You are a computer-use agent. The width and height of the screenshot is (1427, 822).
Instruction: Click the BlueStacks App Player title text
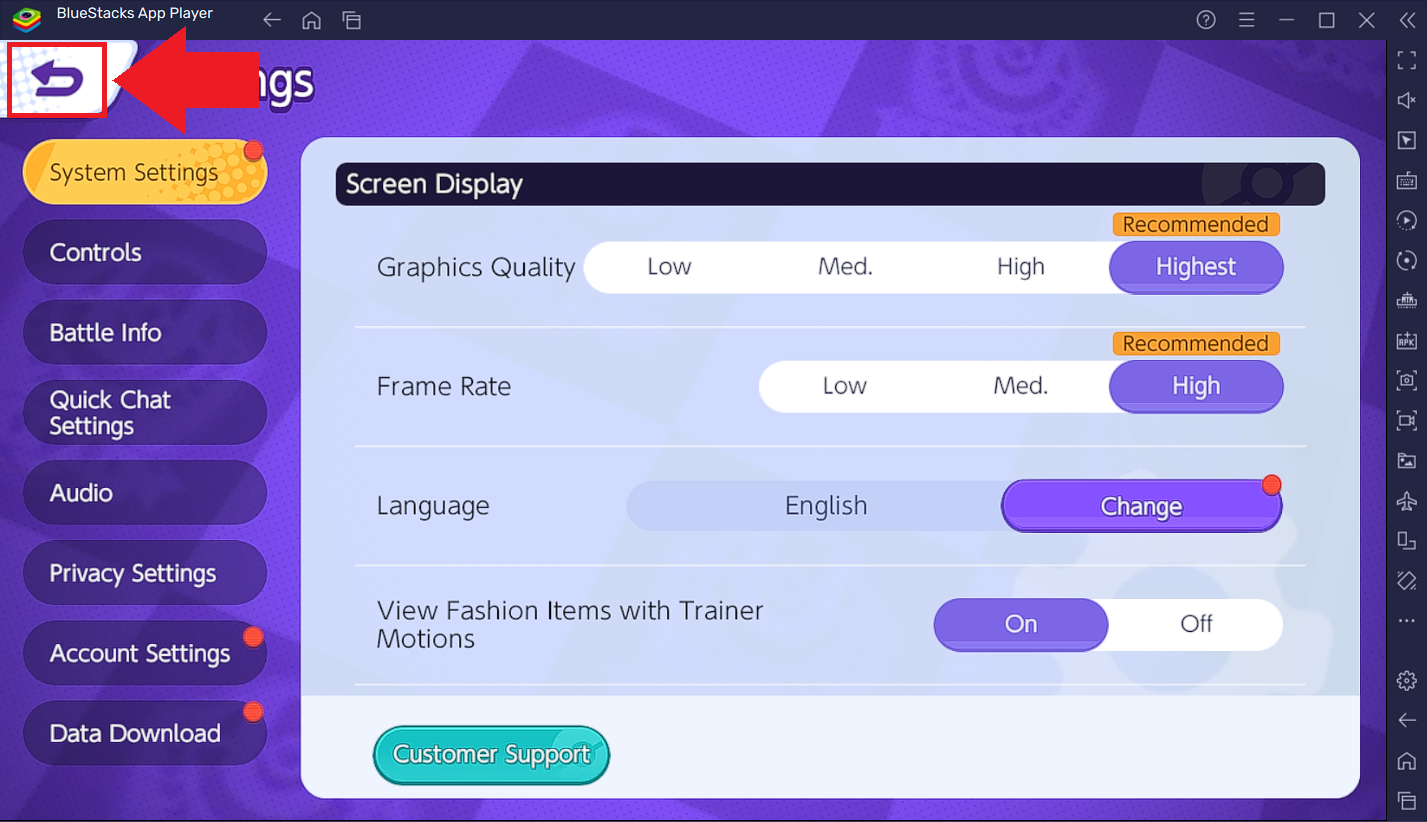pyautogui.click(x=135, y=13)
